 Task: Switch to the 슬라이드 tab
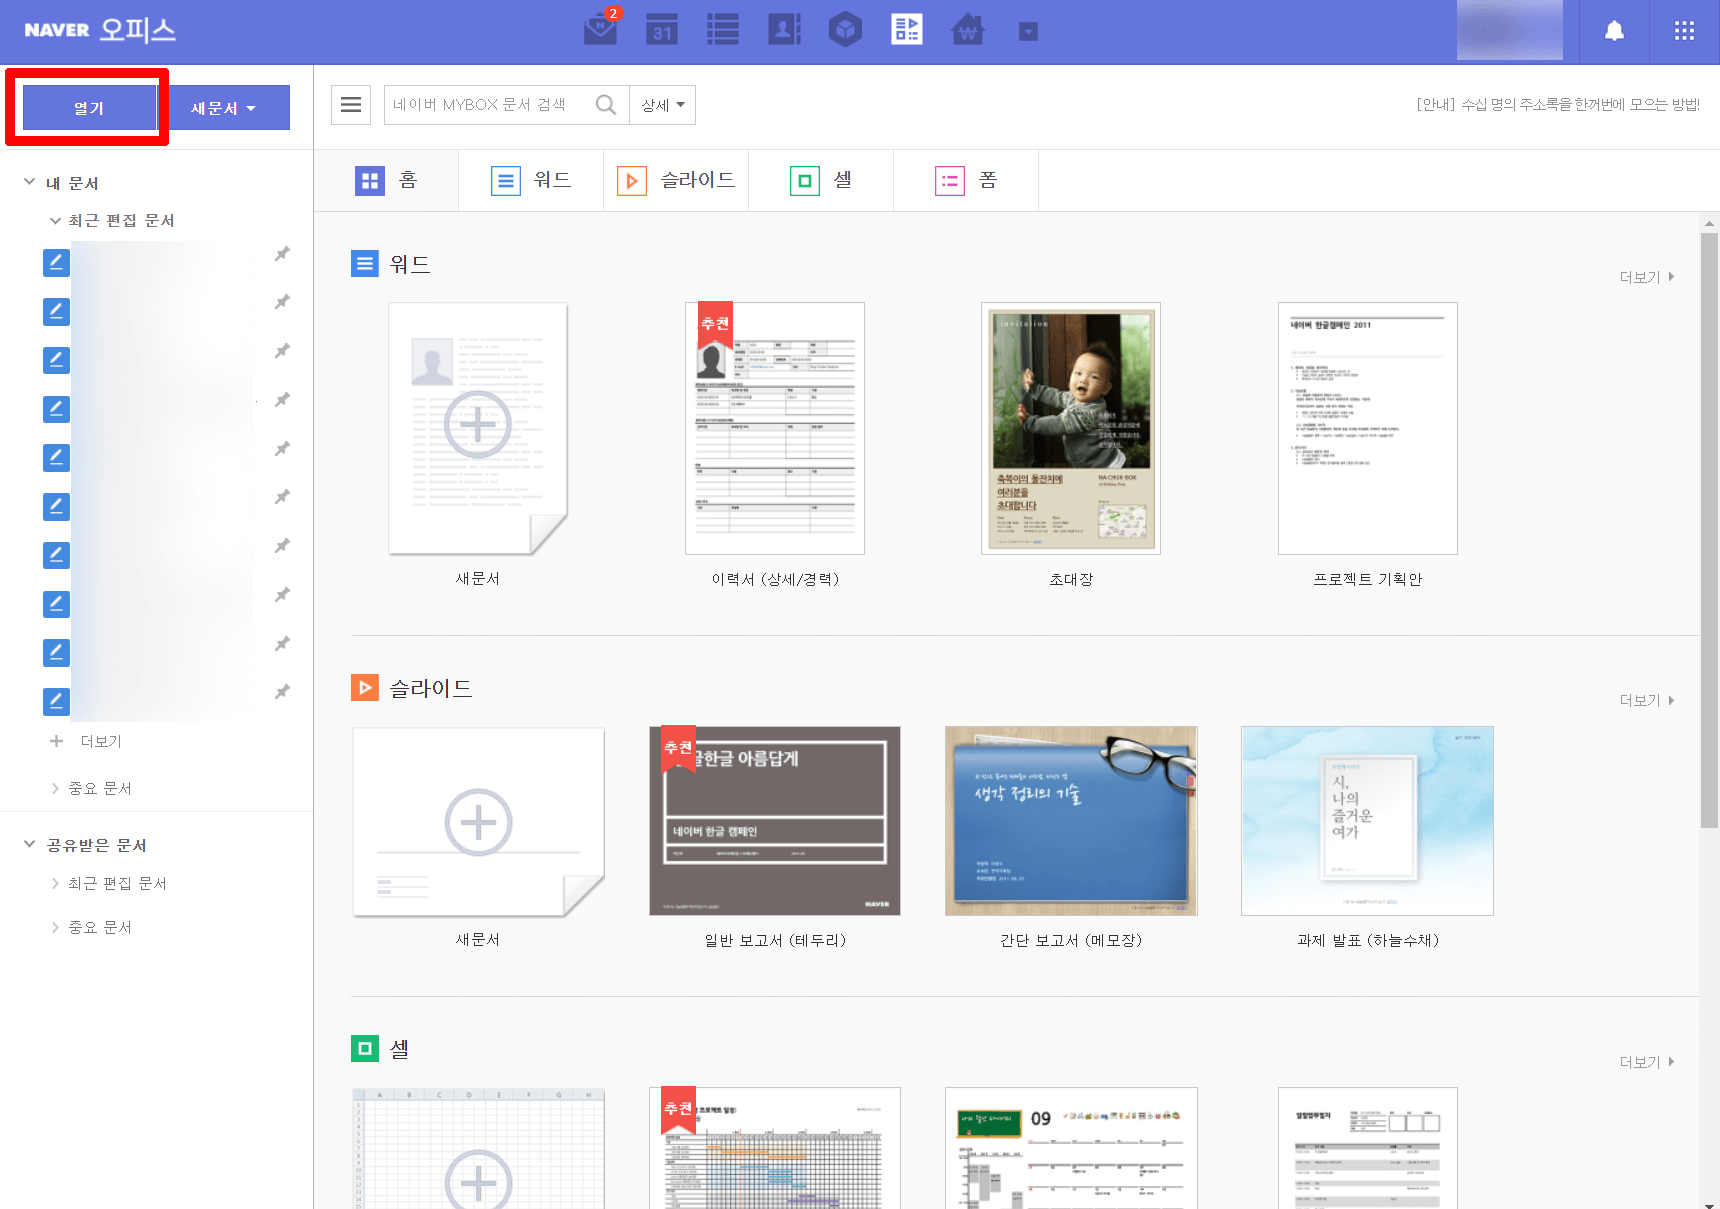click(x=676, y=180)
